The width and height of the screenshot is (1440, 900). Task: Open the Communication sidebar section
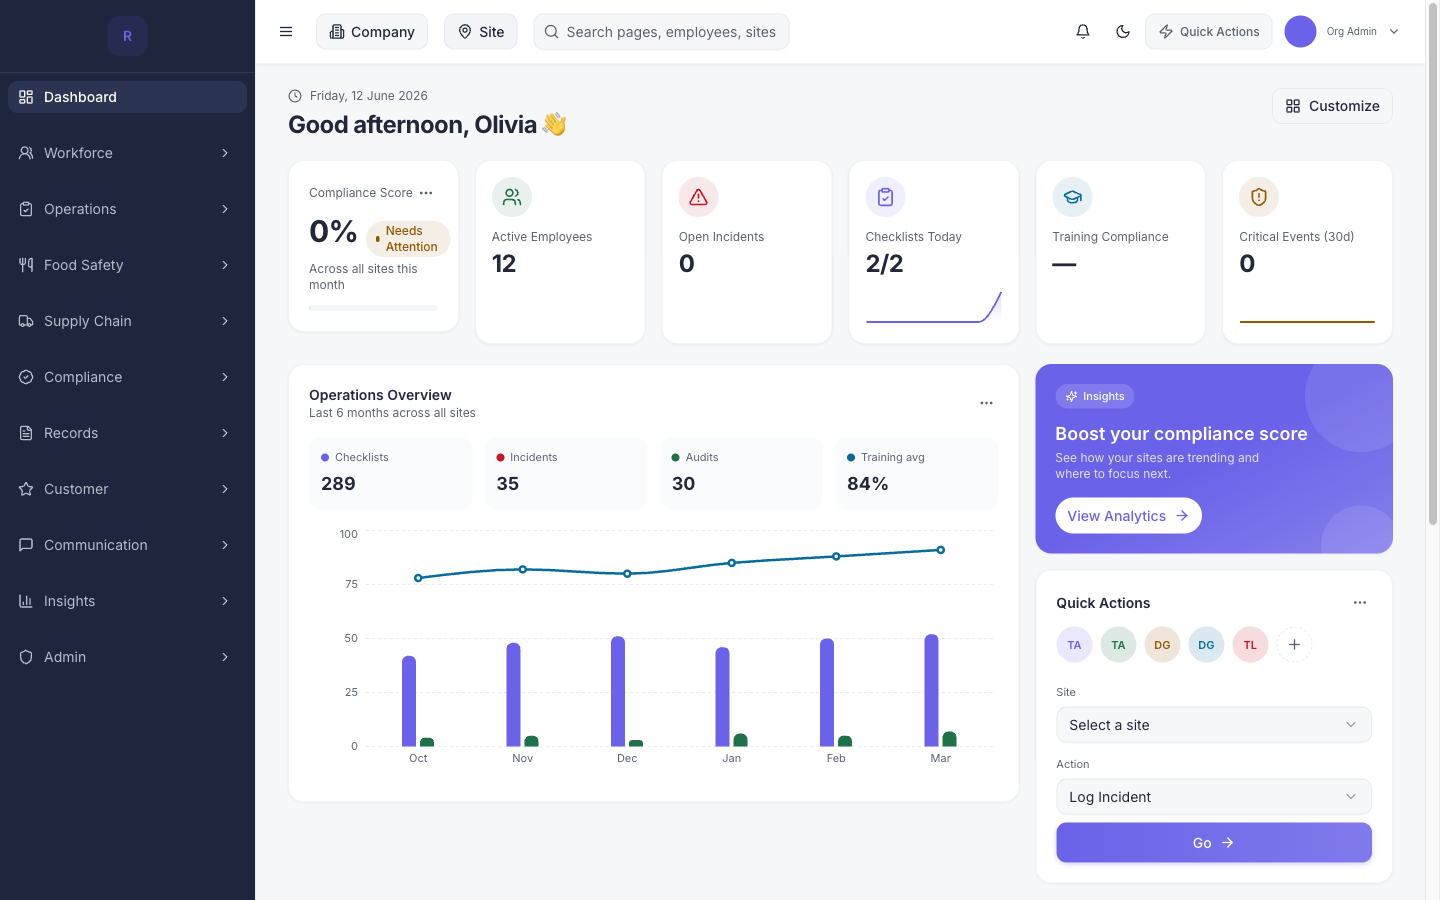tap(127, 545)
